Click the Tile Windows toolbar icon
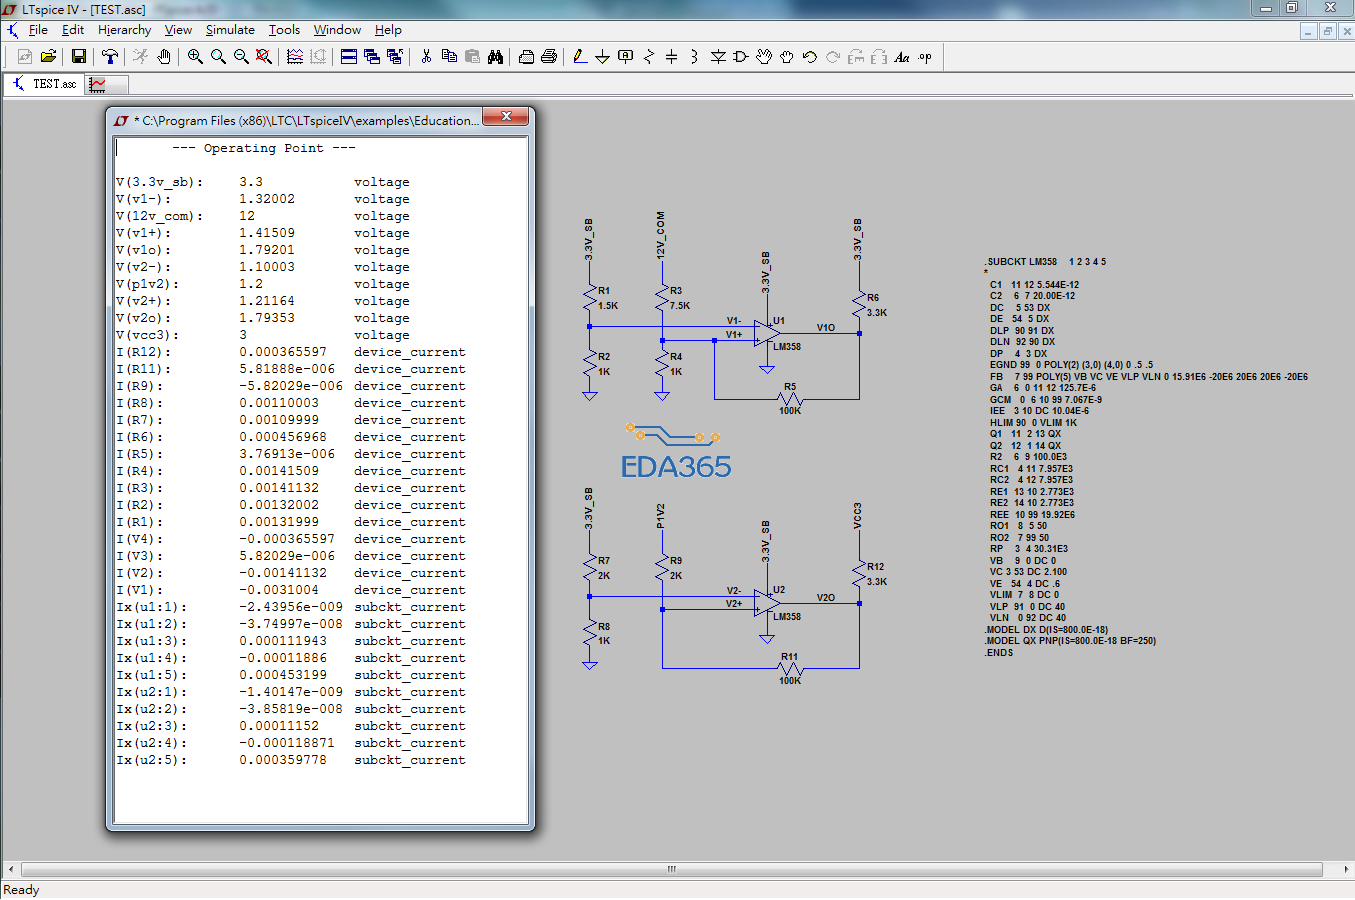This screenshot has width=1355, height=900. (349, 57)
